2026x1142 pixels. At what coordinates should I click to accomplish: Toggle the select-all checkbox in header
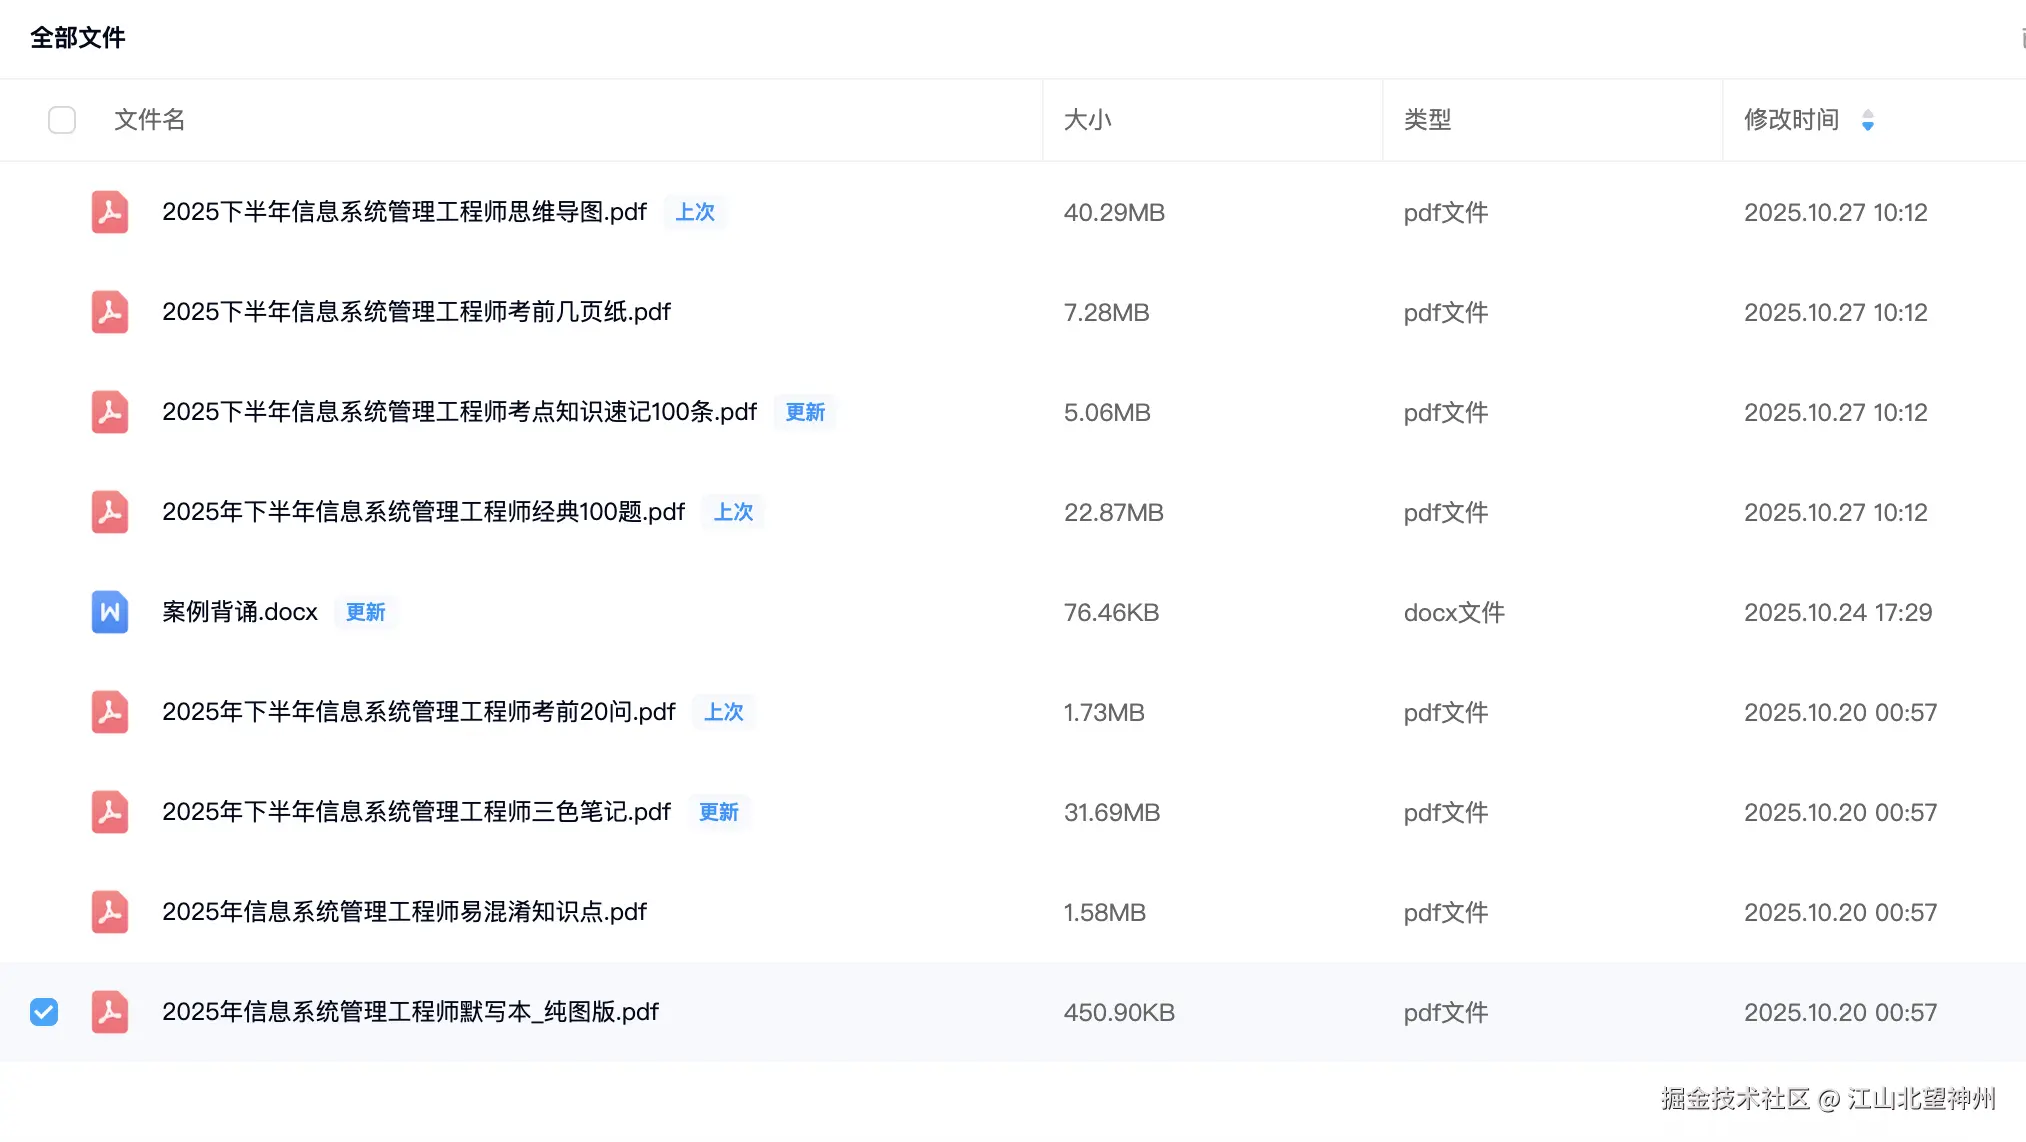(61, 119)
